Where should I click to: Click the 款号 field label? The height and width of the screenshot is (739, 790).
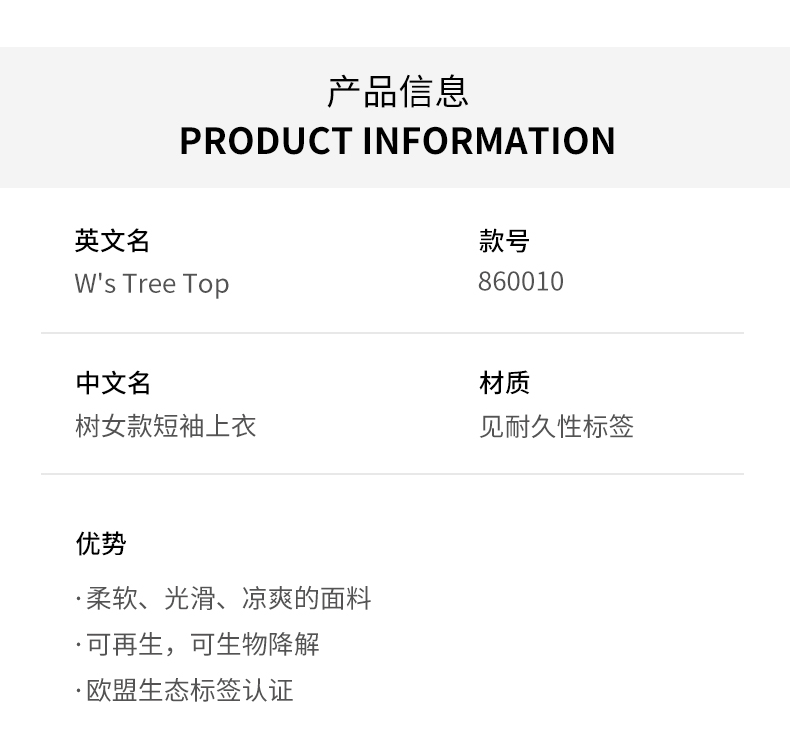point(503,240)
